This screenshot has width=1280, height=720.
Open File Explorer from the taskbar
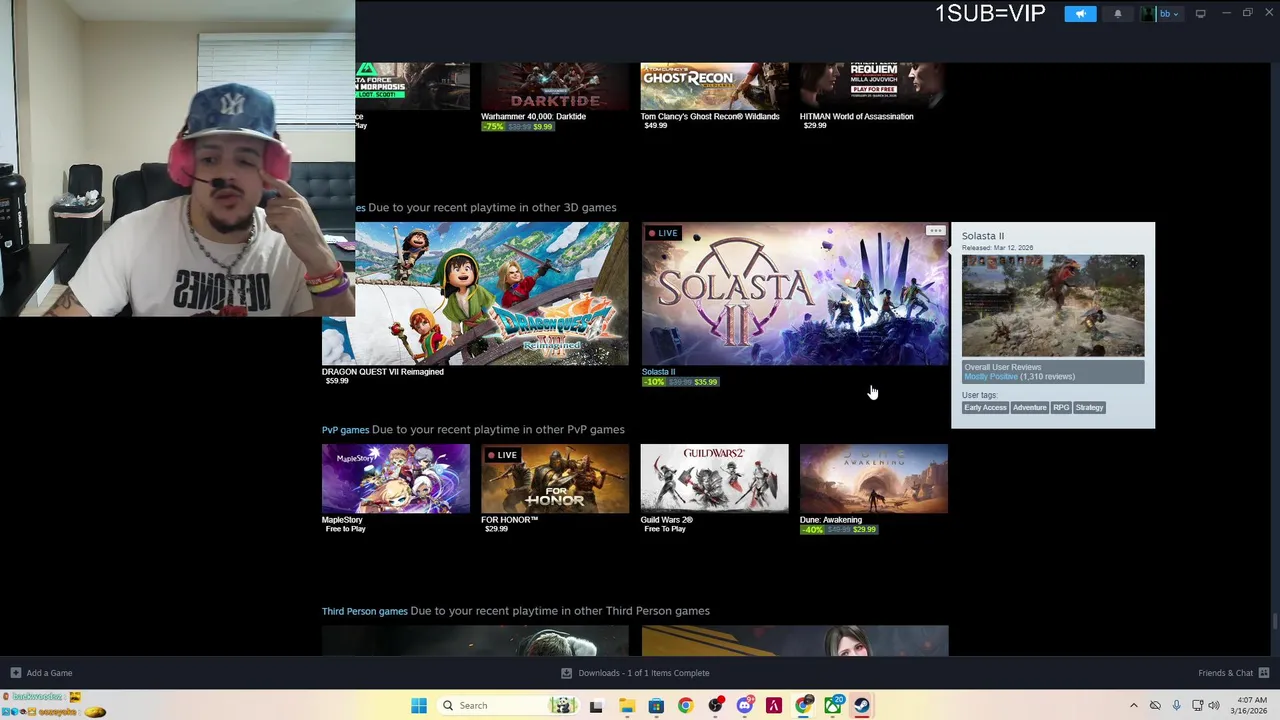point(626,706)
